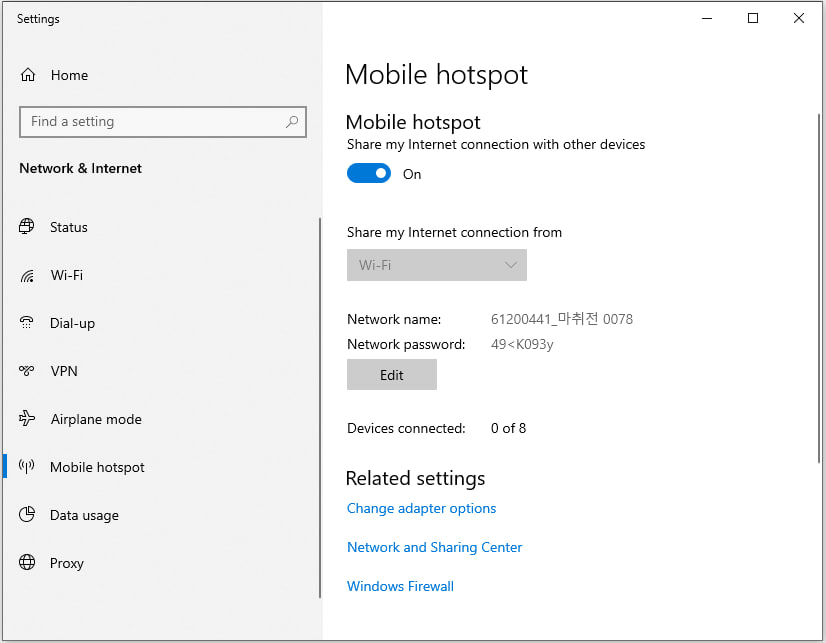The width and height of the screenshot is (826, 643).
Task: Click the Proxy globe icon
Action: pos(27,562)
